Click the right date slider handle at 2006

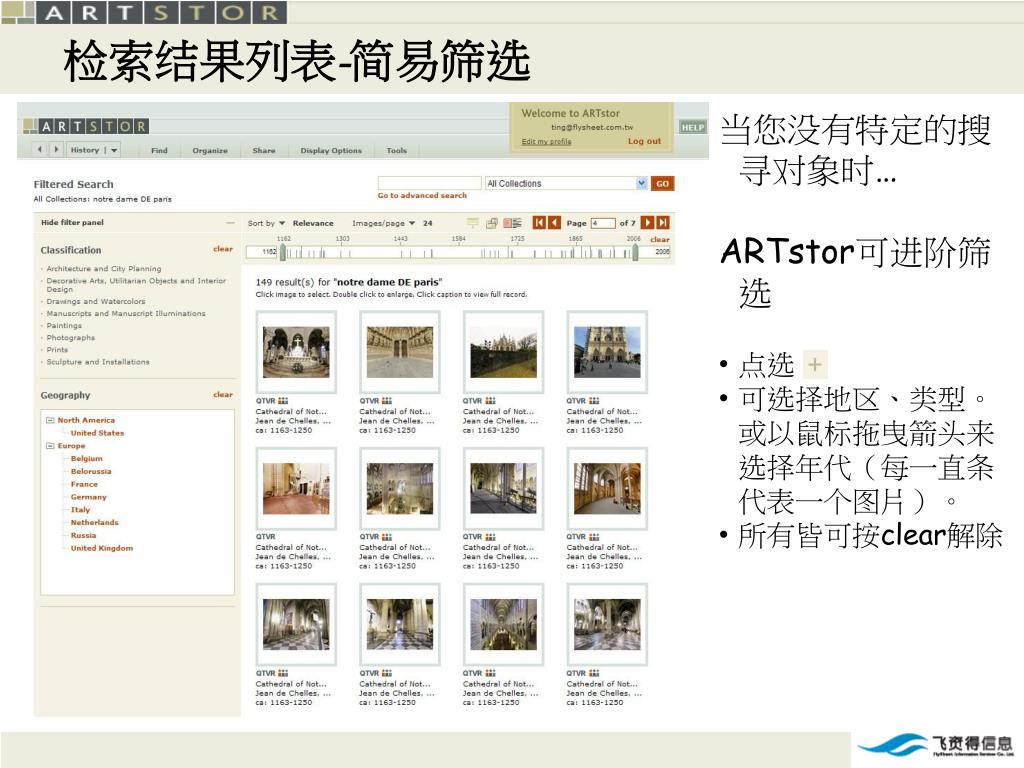pyautogui.click(x=635, y=252)
